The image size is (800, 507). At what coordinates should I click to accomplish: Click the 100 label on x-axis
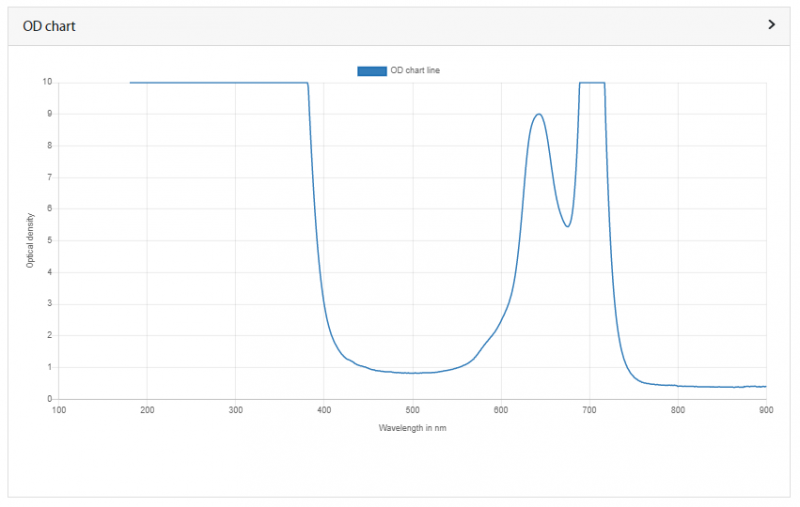[59, 409]
